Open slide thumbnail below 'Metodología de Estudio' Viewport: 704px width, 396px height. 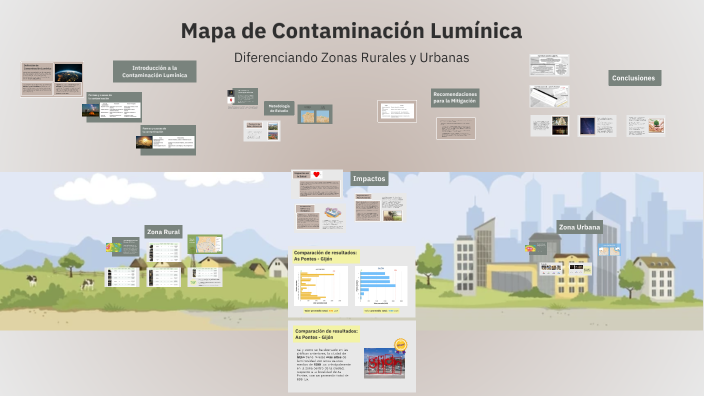click(262, 131)
